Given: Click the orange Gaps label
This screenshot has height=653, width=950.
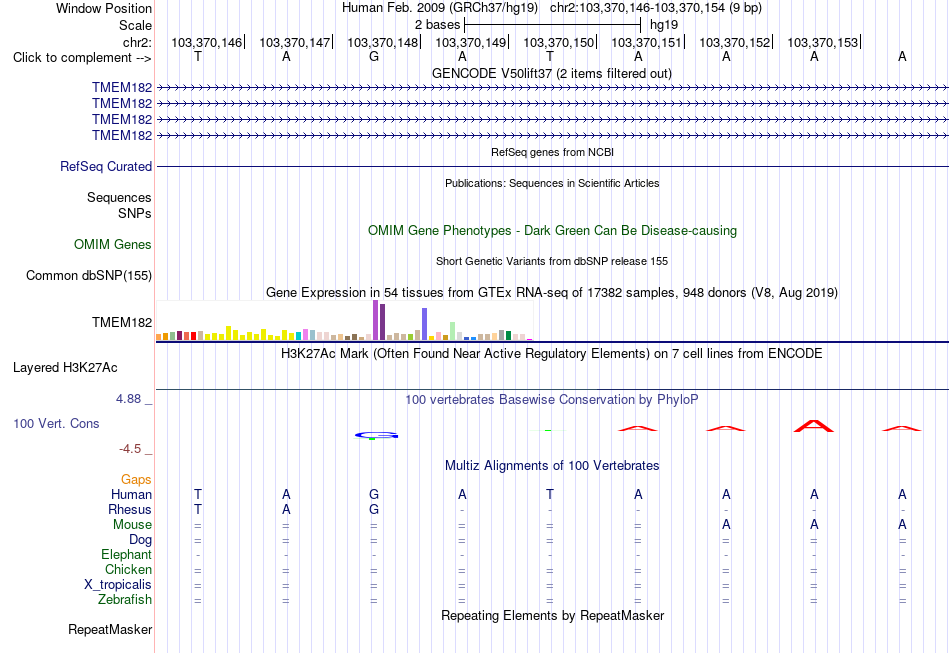Looking at the screenshot, I should (x=136, y=479).
